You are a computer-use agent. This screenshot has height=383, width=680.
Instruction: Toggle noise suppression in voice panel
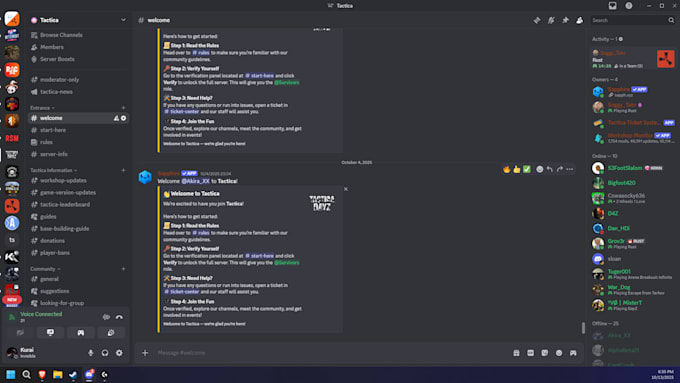[106, 317]
